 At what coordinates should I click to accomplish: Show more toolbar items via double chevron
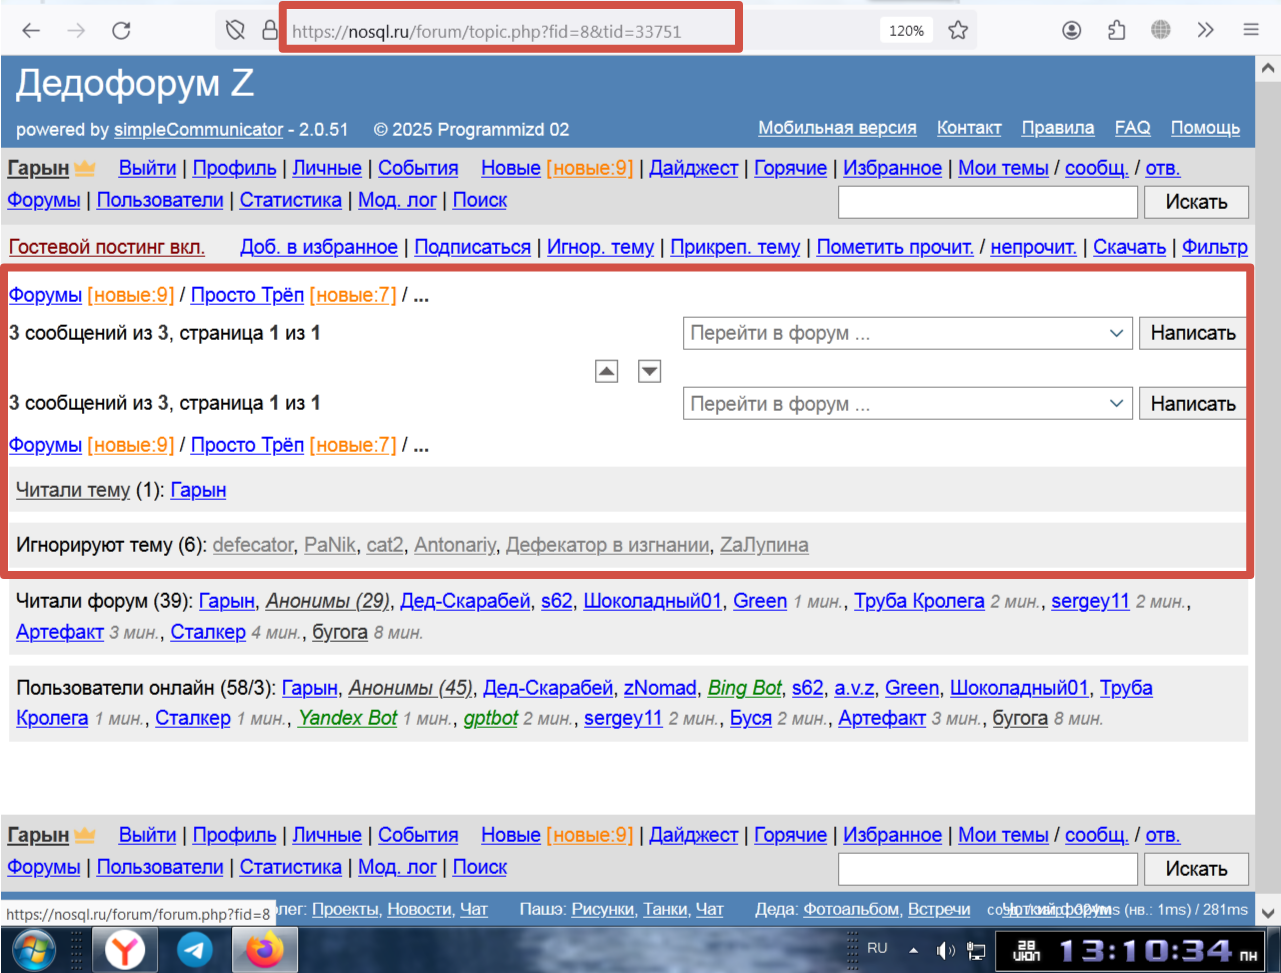pos(1206,30)
